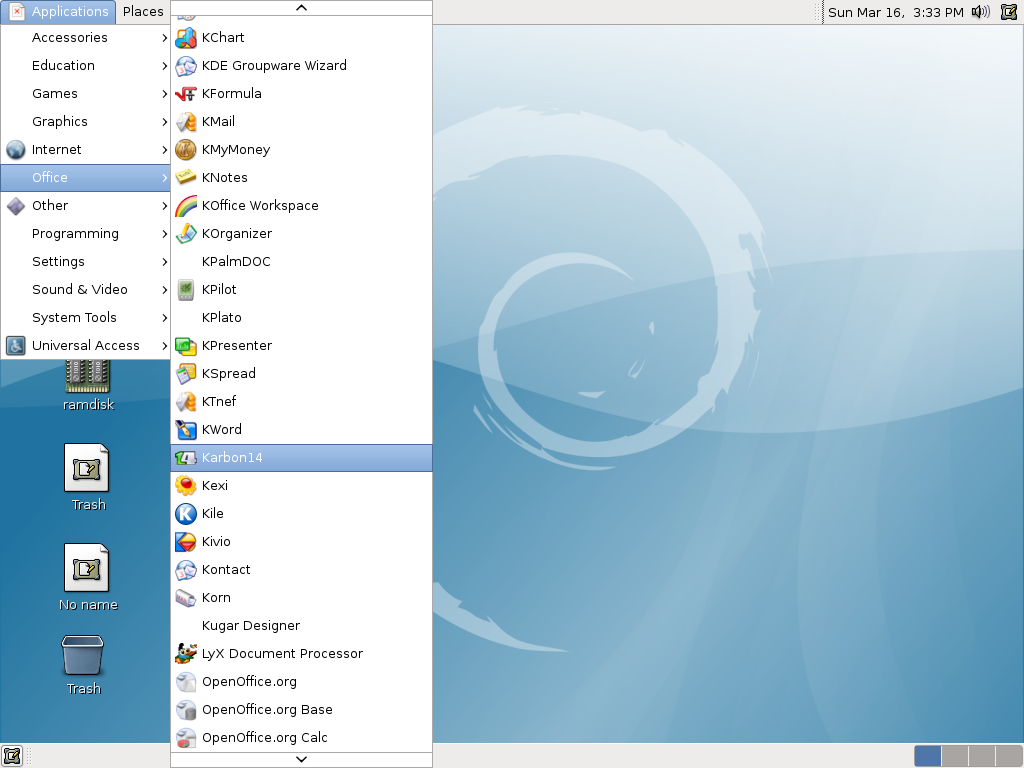1024x768 pixels.
Task: Launch KPilot from the Office list
Action: point(301,290)
